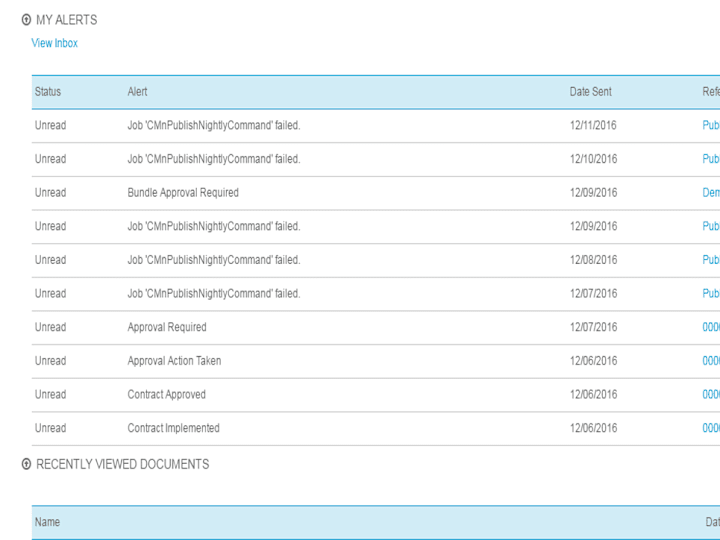The width and height of the screenshot is (720, 540).
Task: Sort alerts by the Date Sent column header
Action: (x=591, y=92)
